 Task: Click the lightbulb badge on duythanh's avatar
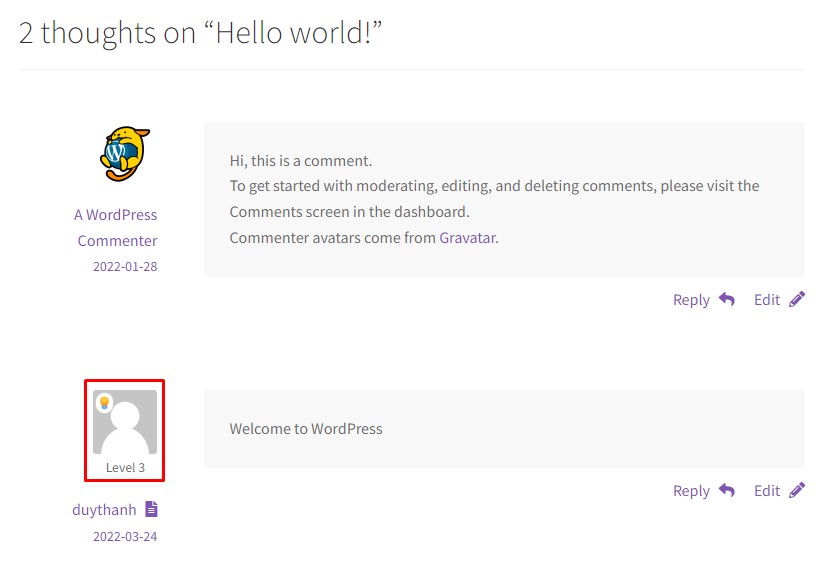(x=104, y=402)
